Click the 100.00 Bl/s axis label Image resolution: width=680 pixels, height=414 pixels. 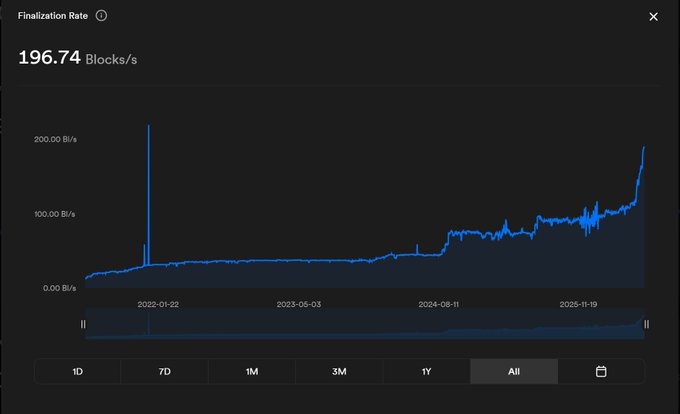(x=55, y=214)
